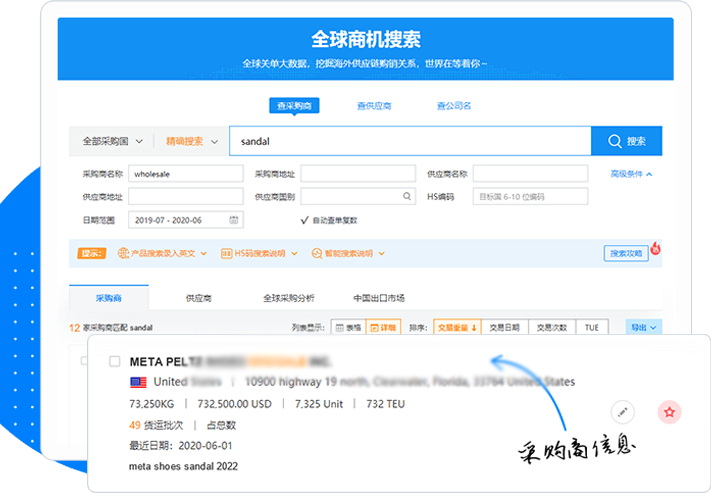Open the 全球采购分析 tab
This screenshot has width=711, height=493.
click(x=288, y=298)
